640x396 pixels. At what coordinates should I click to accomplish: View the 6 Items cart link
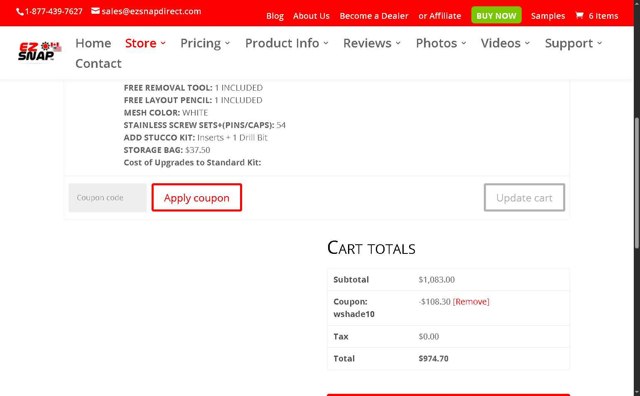pos(603,16)
